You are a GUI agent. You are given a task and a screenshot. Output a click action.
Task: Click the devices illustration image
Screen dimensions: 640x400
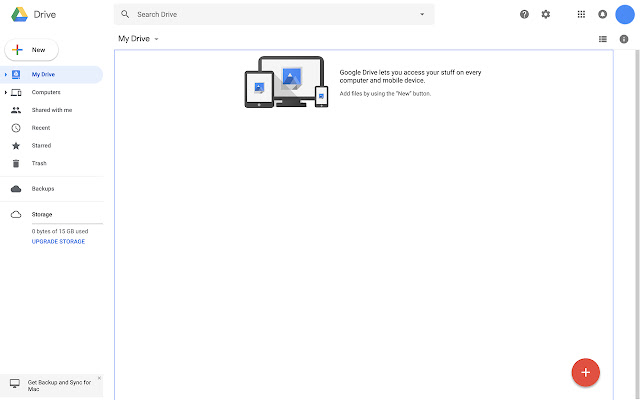[x=286, y=82]
